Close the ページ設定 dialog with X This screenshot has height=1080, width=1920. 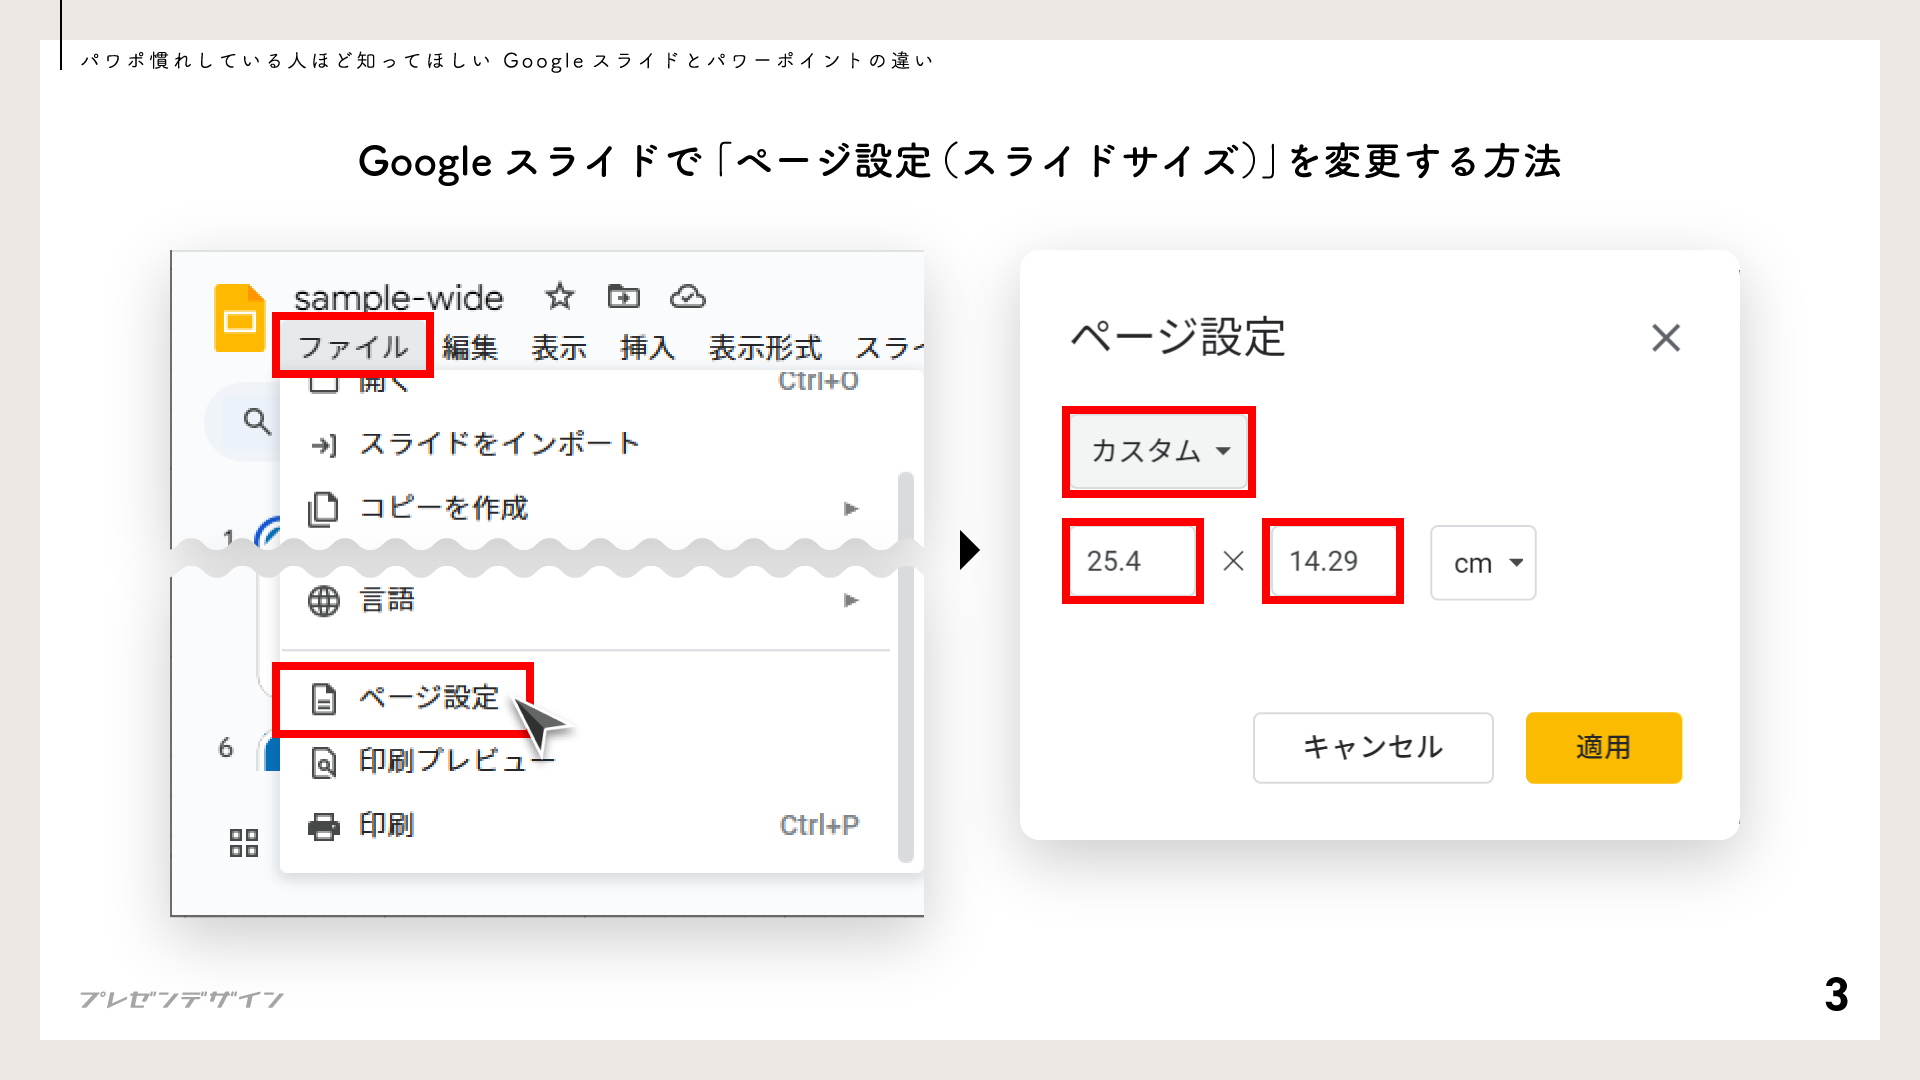pos(1666,338)
